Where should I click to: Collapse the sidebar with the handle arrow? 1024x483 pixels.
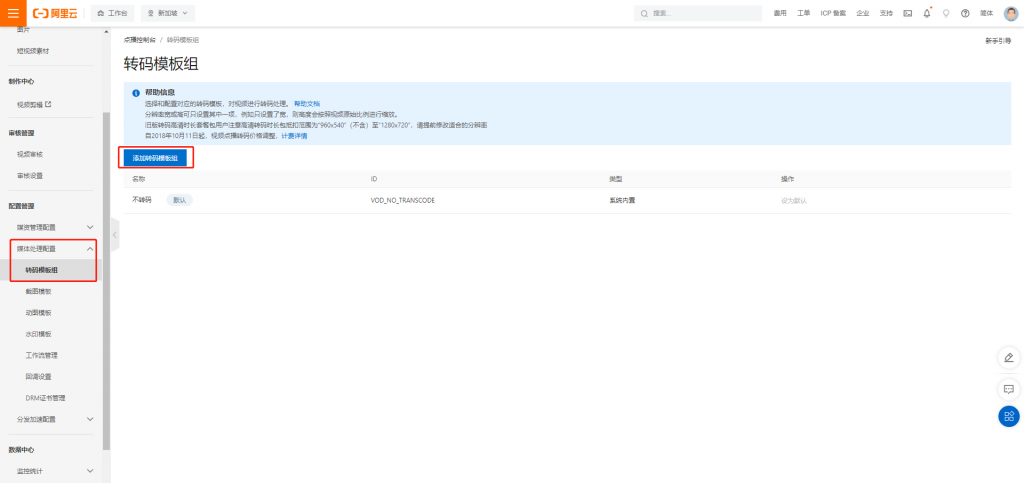click(116, 235)
